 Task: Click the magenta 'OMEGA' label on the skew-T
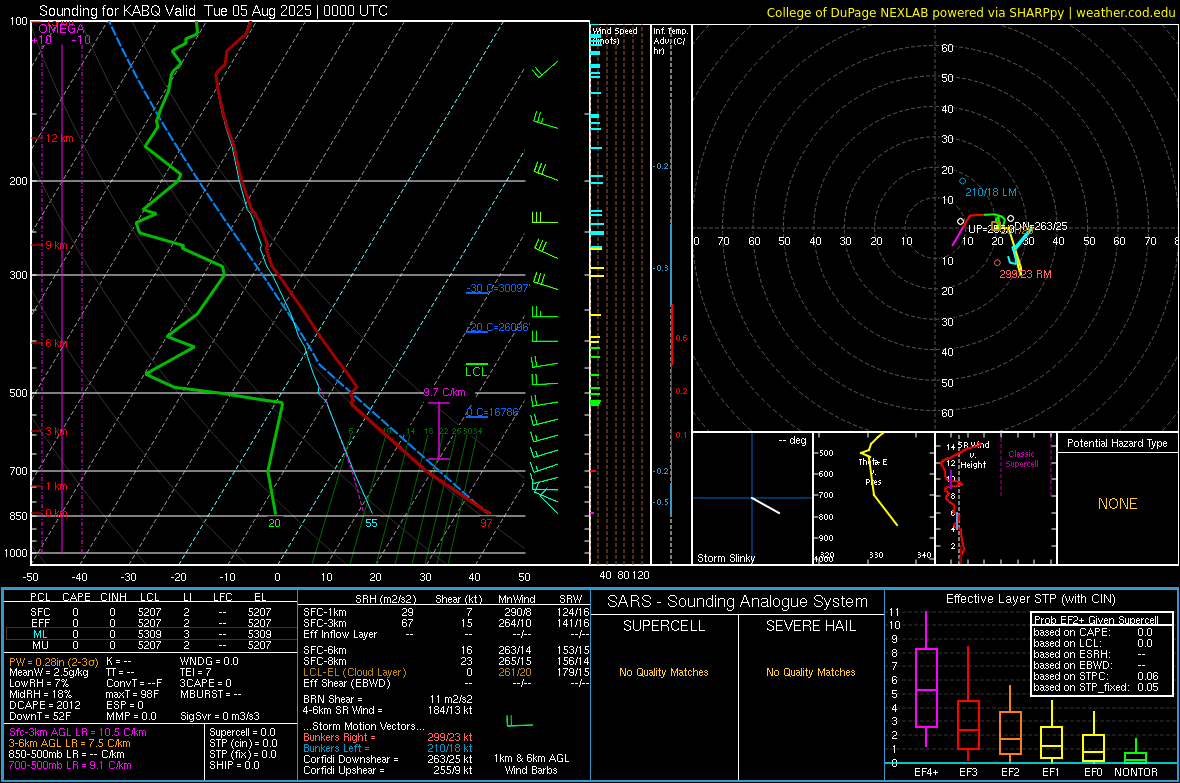coord(61,29)
